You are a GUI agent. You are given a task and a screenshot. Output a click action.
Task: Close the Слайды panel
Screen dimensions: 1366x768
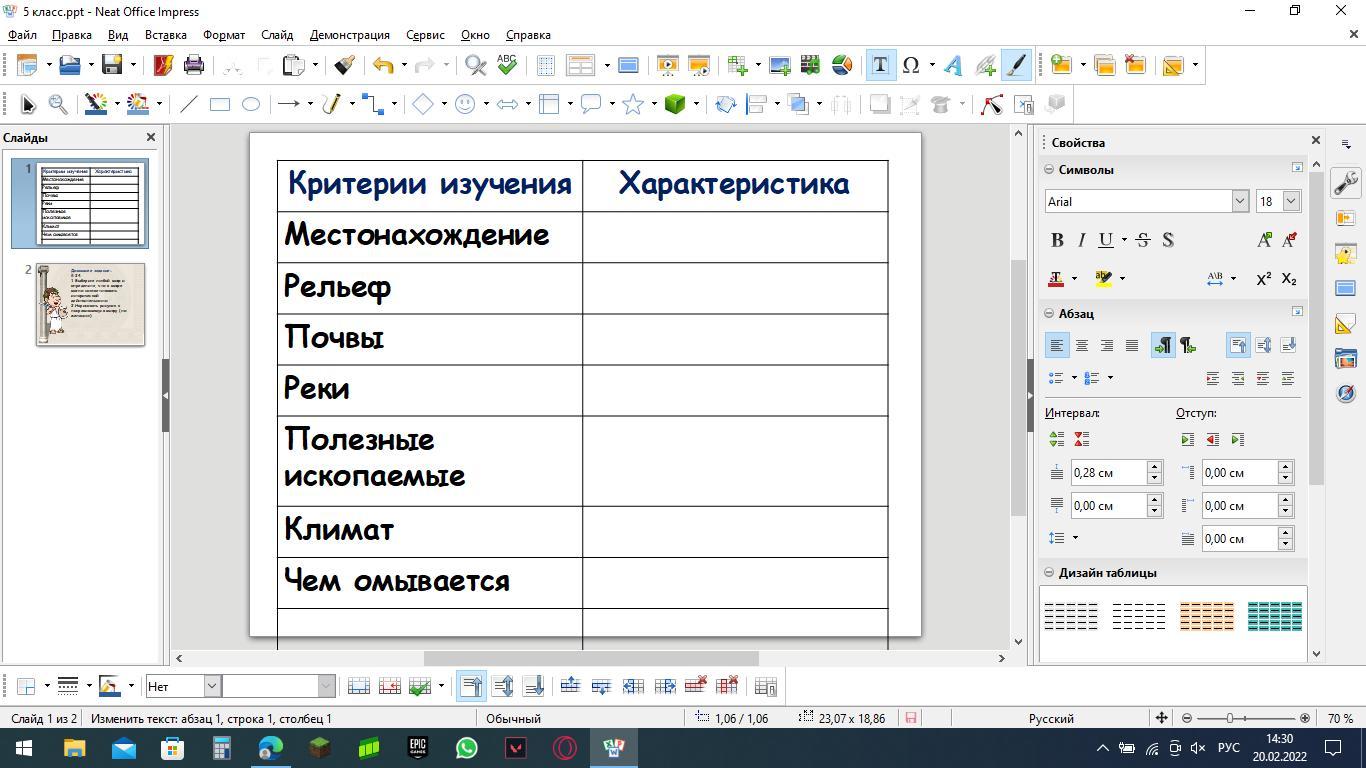tap(151, 137)
